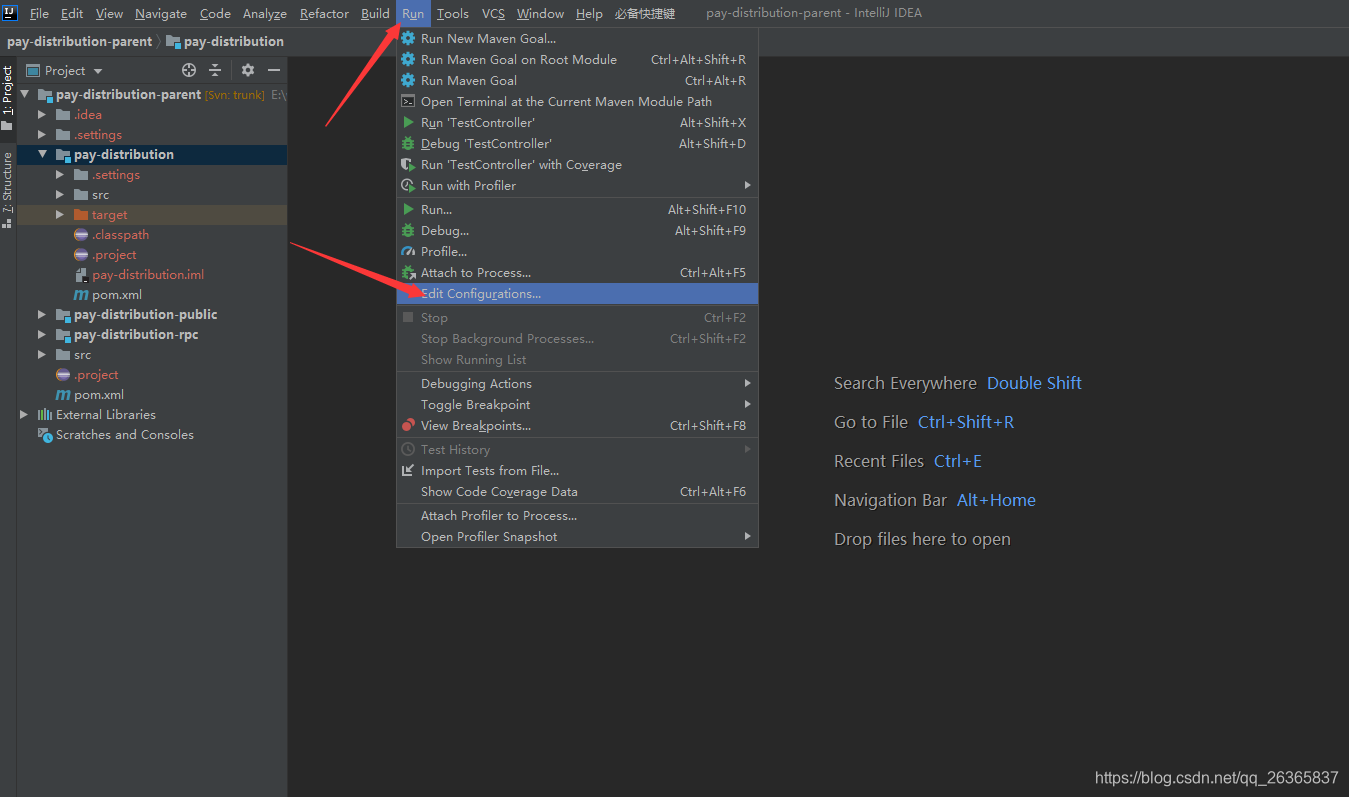
Task: Collapse the pay-distribution-parent root arrow
Action: [24, 94]
